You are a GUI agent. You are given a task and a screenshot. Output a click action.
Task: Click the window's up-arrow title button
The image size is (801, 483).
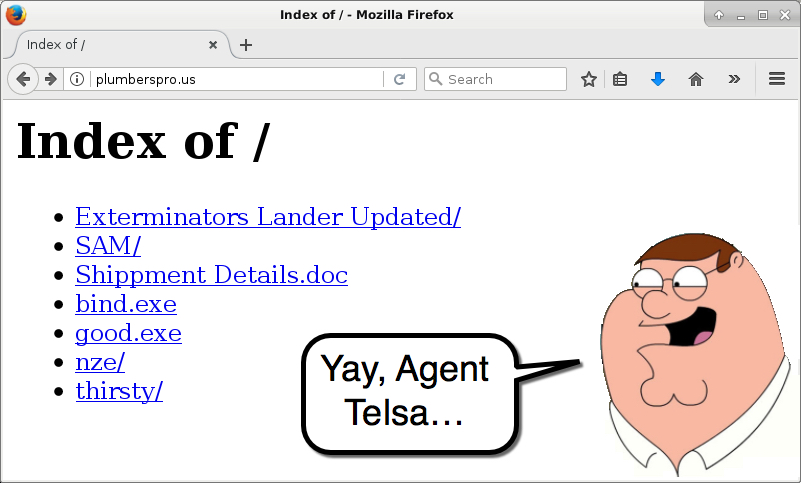(x=719, y=15)
